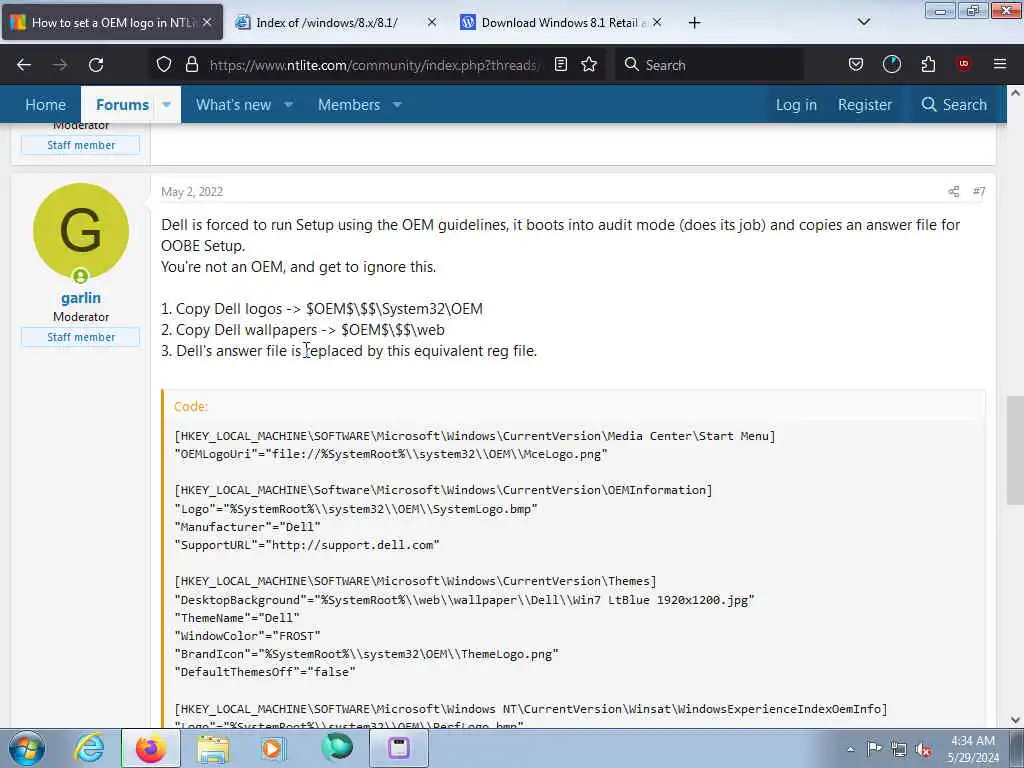View site security padlock info
The image size is (1024, 768).
191,65
